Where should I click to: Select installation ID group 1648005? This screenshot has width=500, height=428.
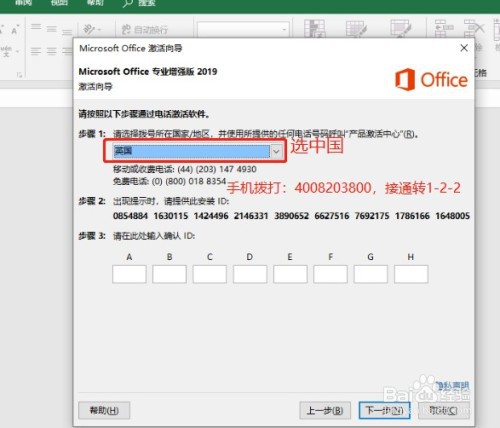point(452,216)
